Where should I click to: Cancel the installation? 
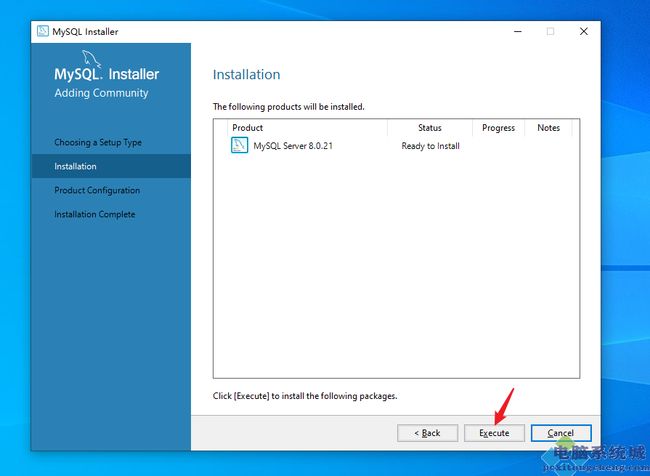click(x=561, y=433)
